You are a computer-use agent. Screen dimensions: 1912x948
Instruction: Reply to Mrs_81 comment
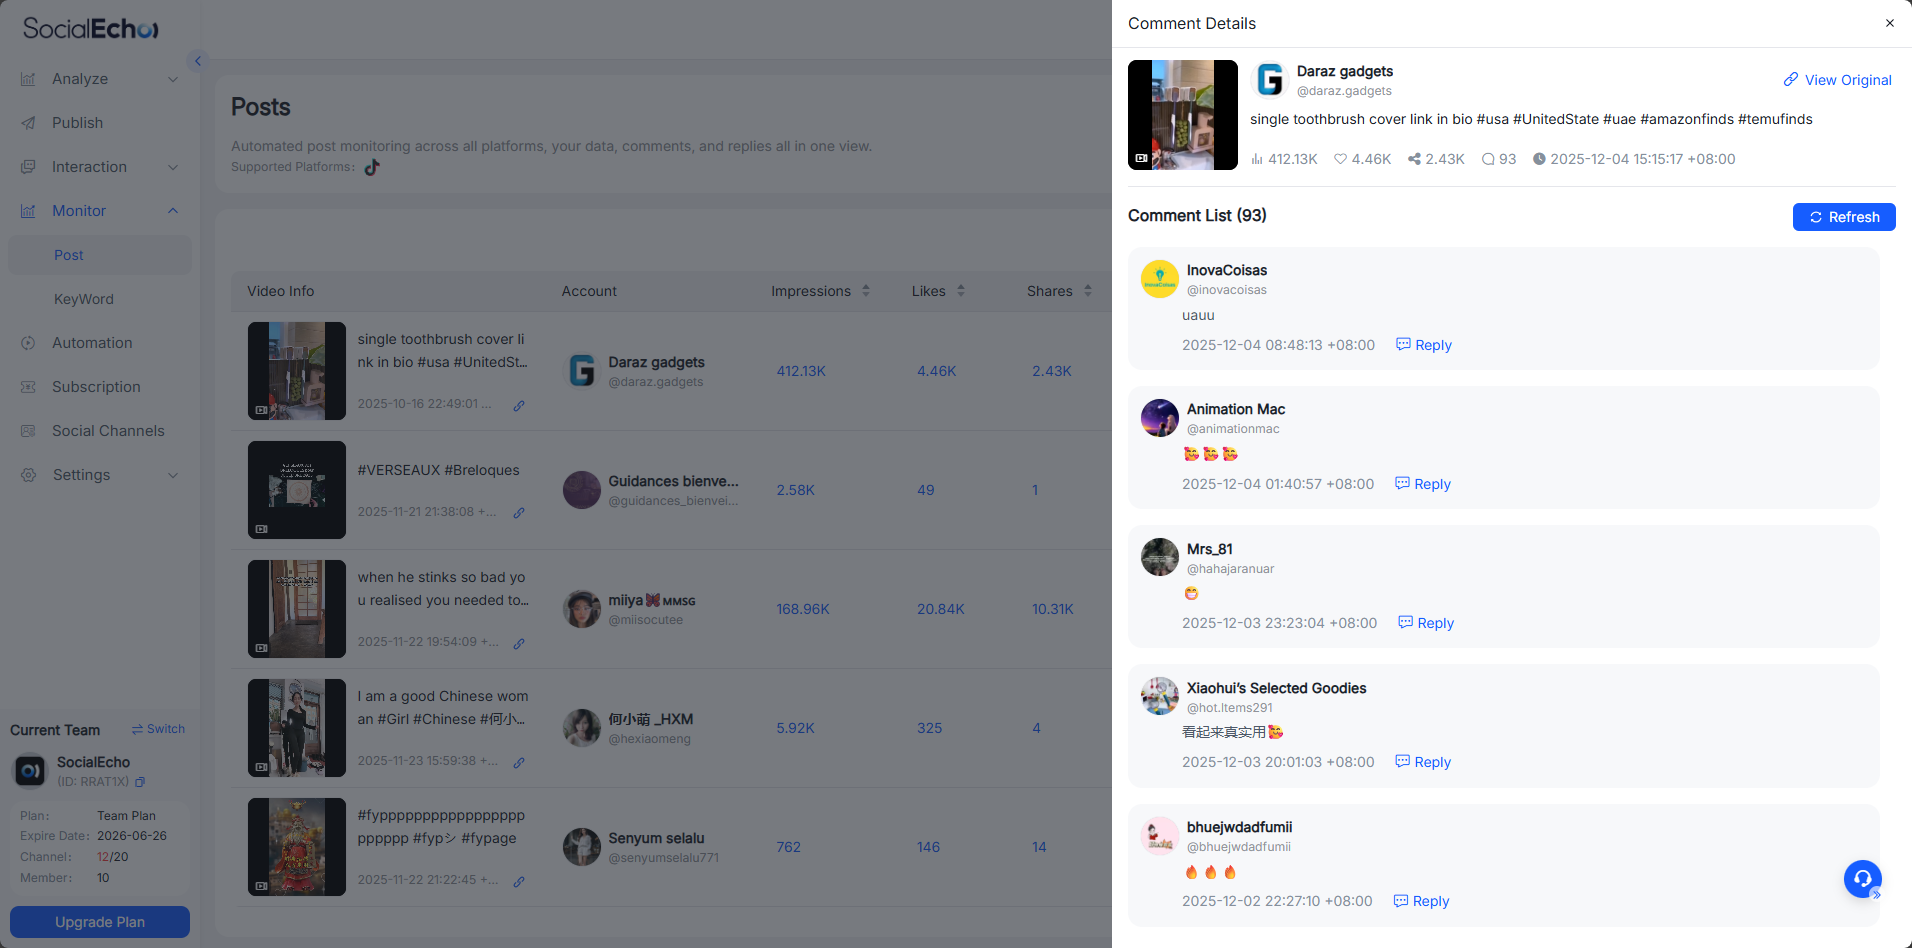point(1425,623)
